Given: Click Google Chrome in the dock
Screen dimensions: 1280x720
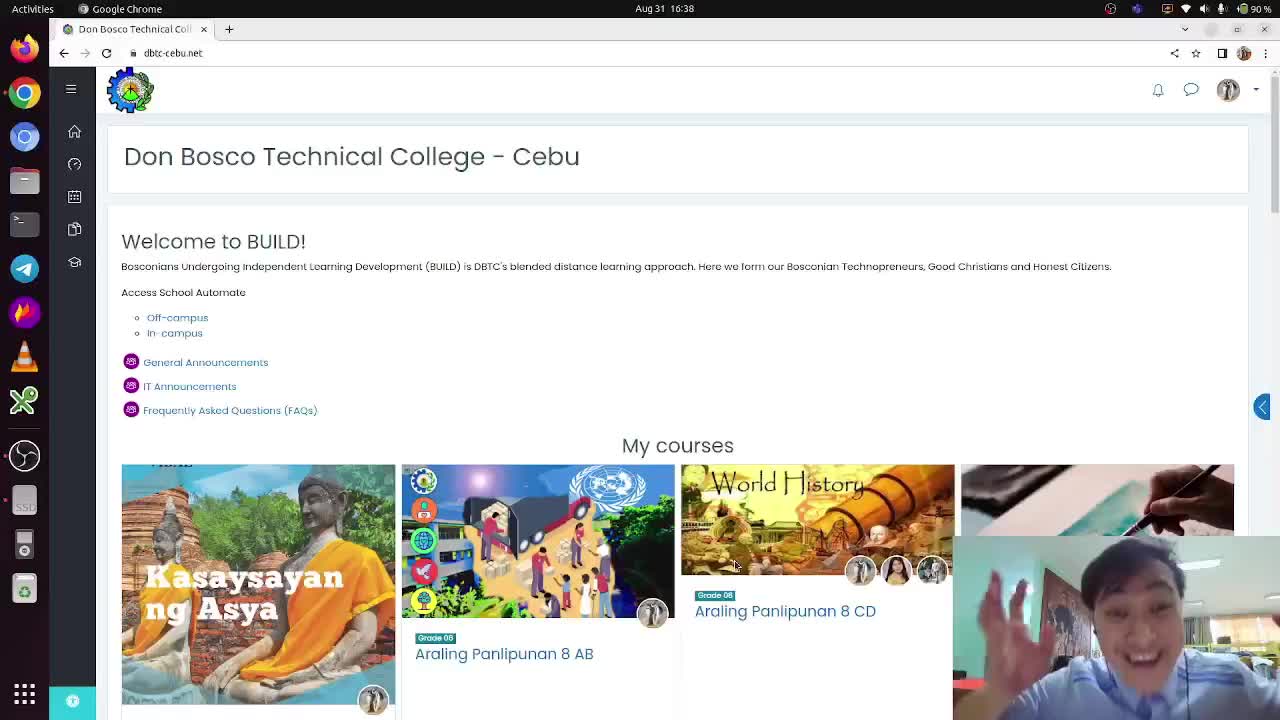Looking at the screenshot, I should [x=24, y=92].
